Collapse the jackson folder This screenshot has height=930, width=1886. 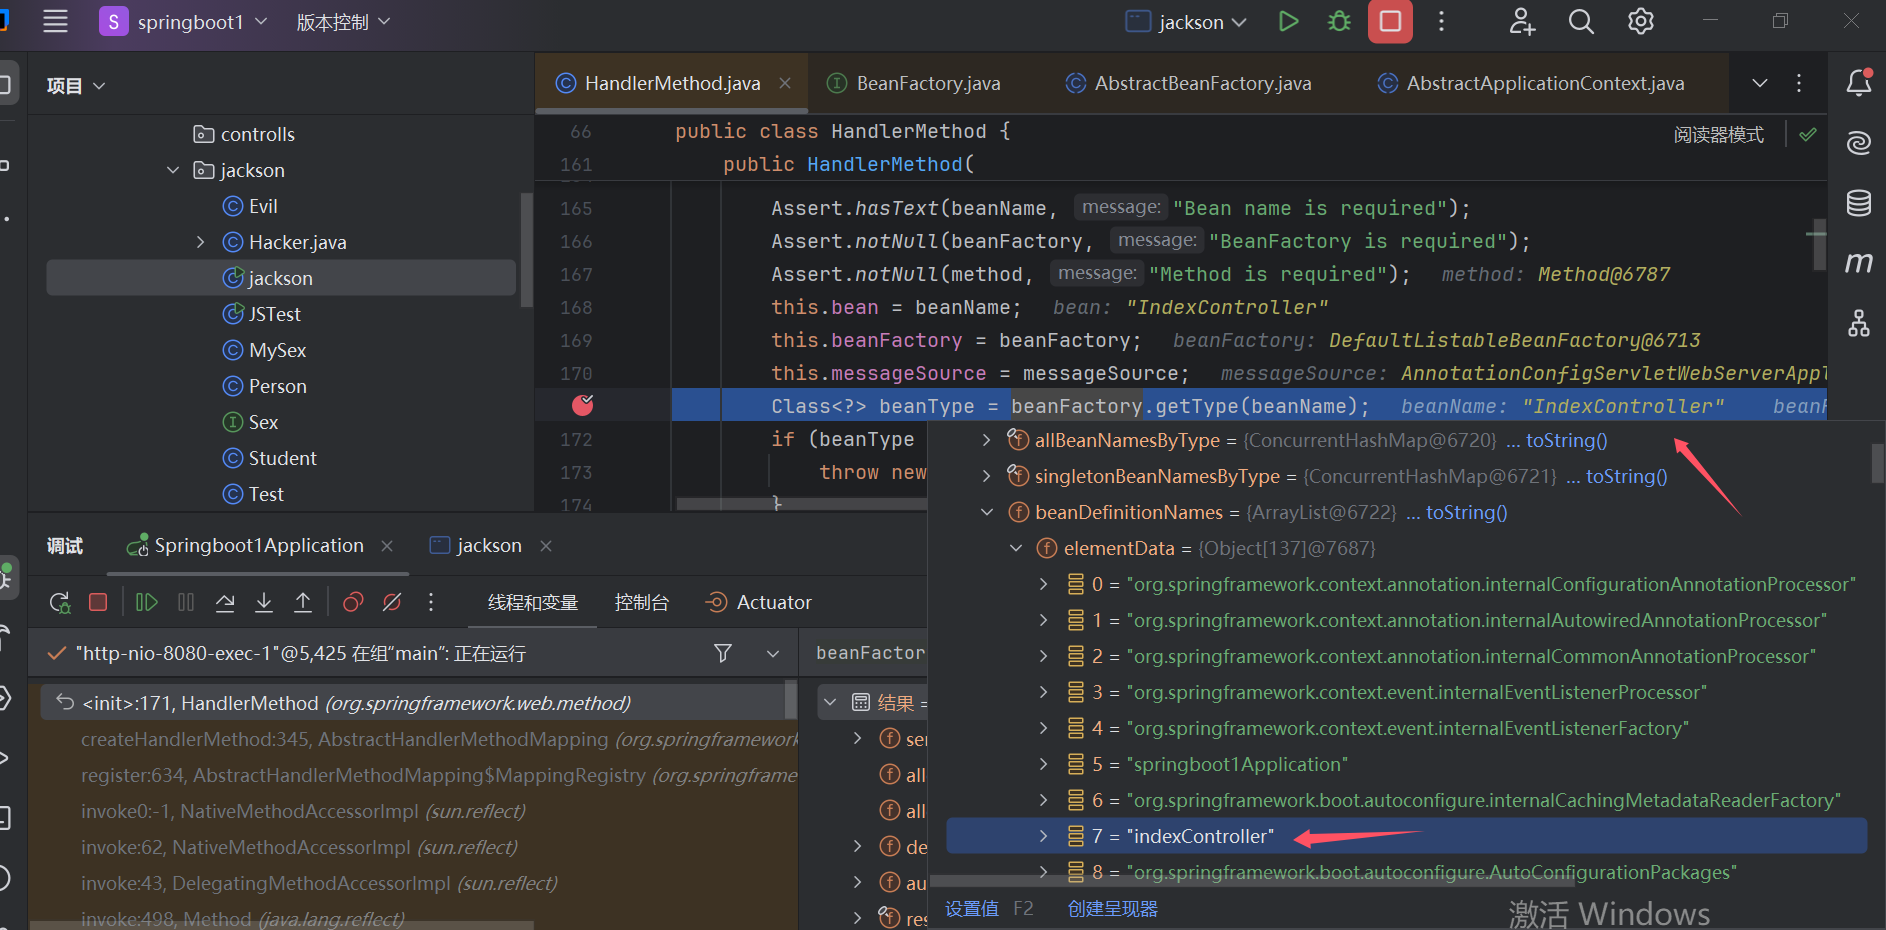pos(173,170)
